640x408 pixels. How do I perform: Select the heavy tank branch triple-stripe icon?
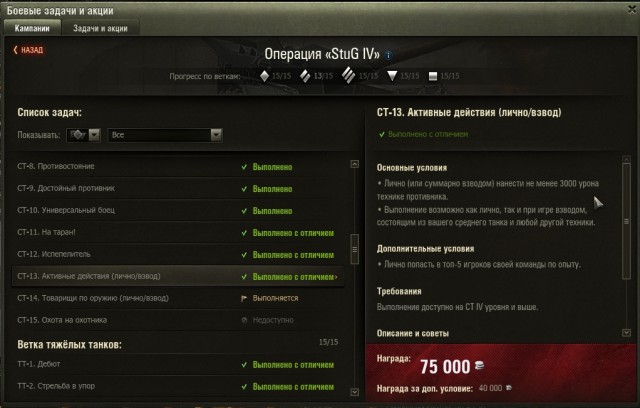tap(348, 75)
